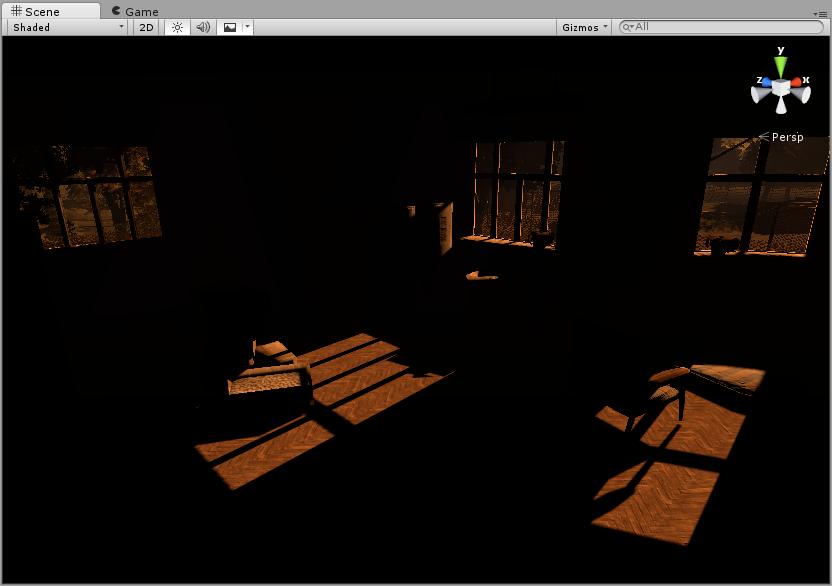
Task: Click the white right gizmo cone
Action: point(801,94)
